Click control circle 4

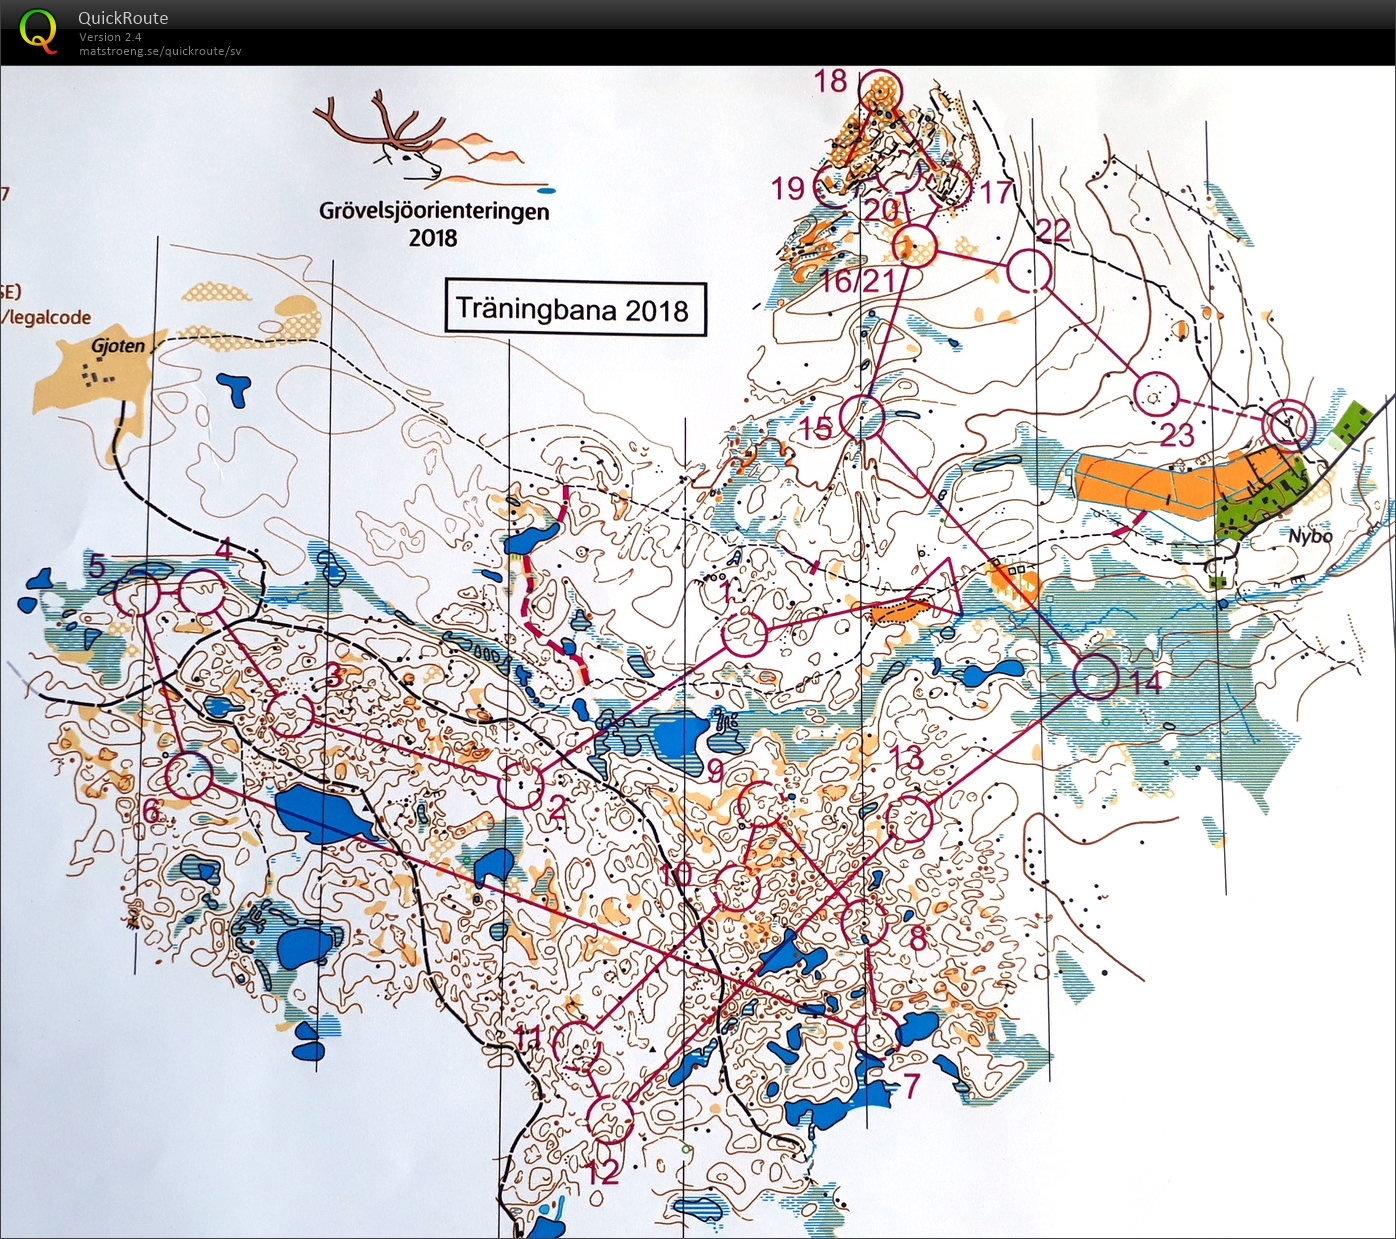(x=201, y=592)
